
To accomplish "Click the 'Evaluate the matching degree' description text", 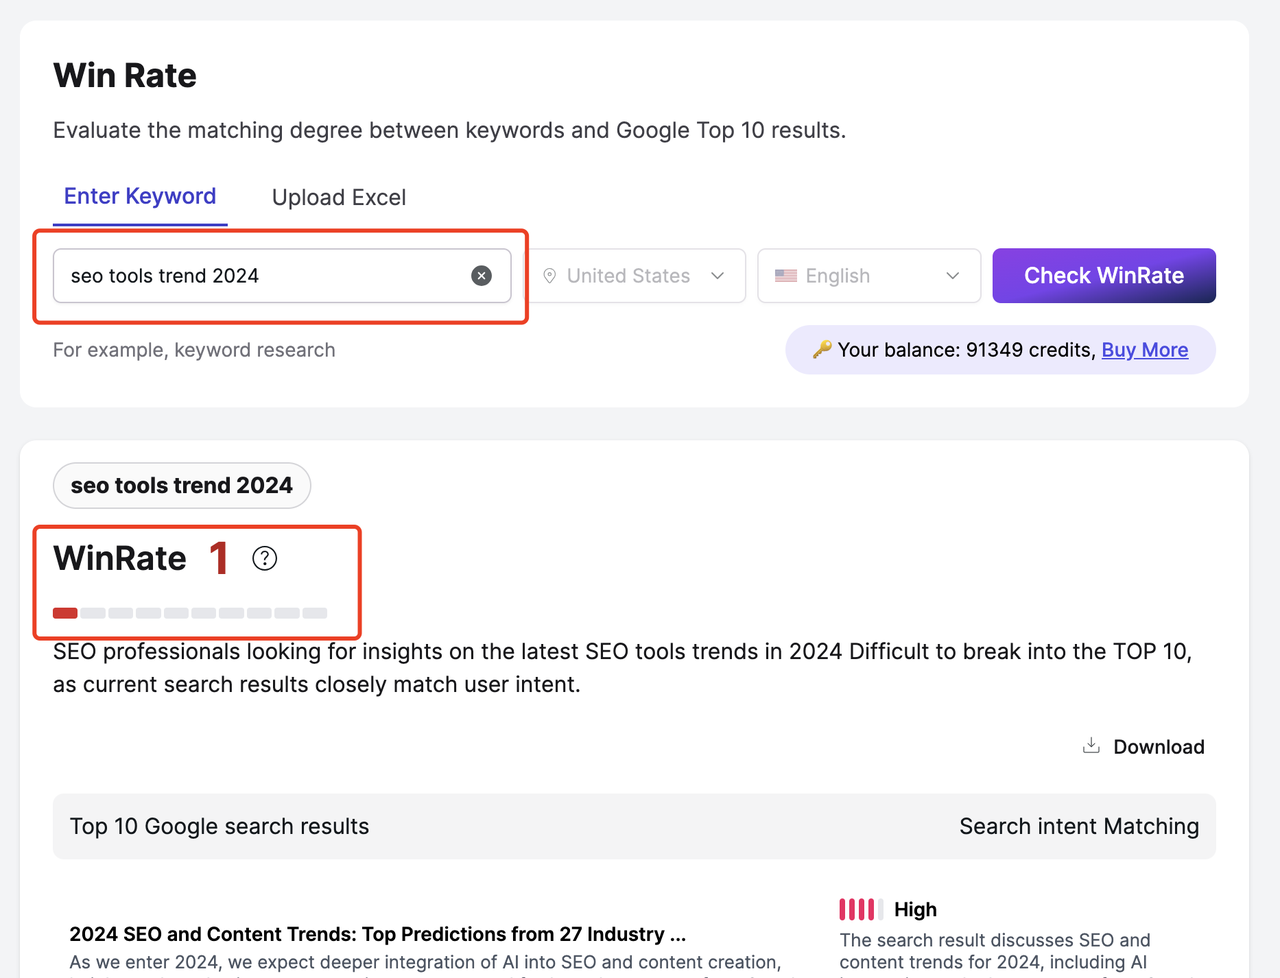I will point(449,130).
